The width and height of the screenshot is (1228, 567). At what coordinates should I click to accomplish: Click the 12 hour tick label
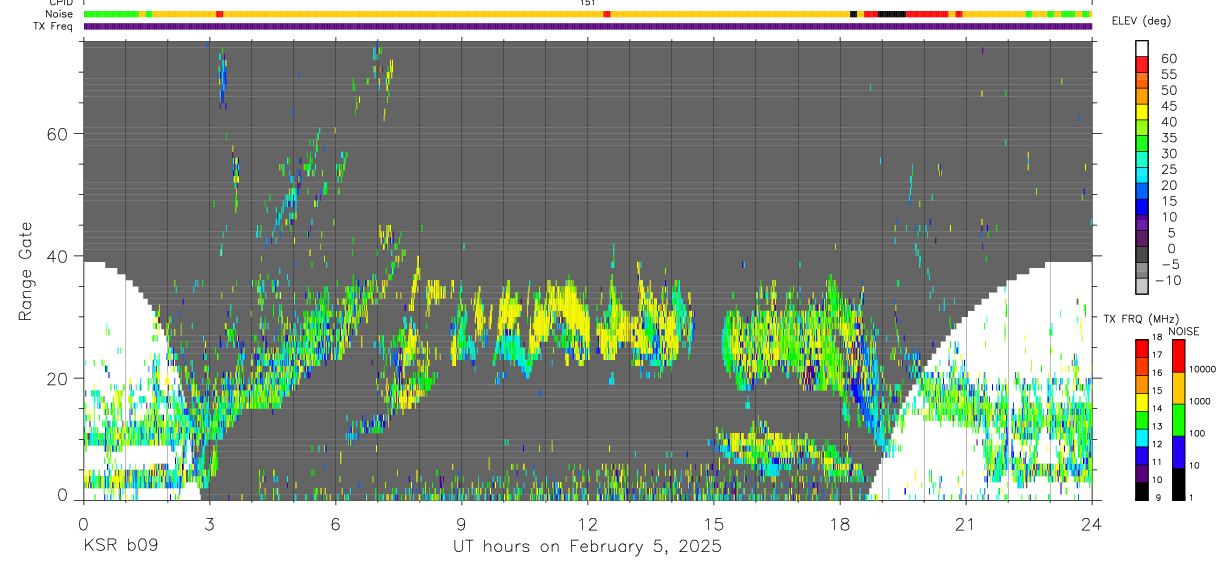click(x=588, y=524)
